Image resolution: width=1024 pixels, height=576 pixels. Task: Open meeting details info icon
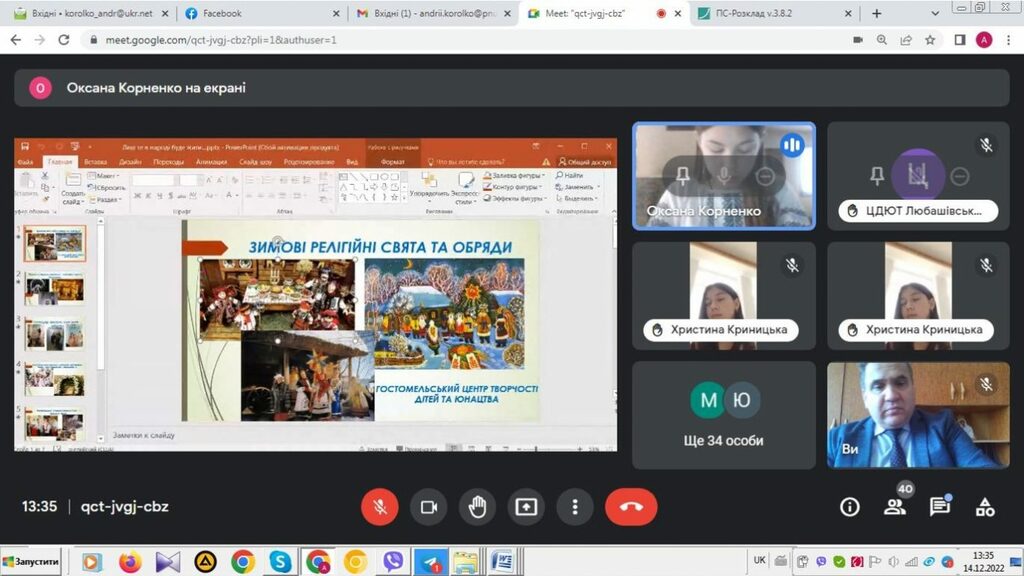(850, 507)
